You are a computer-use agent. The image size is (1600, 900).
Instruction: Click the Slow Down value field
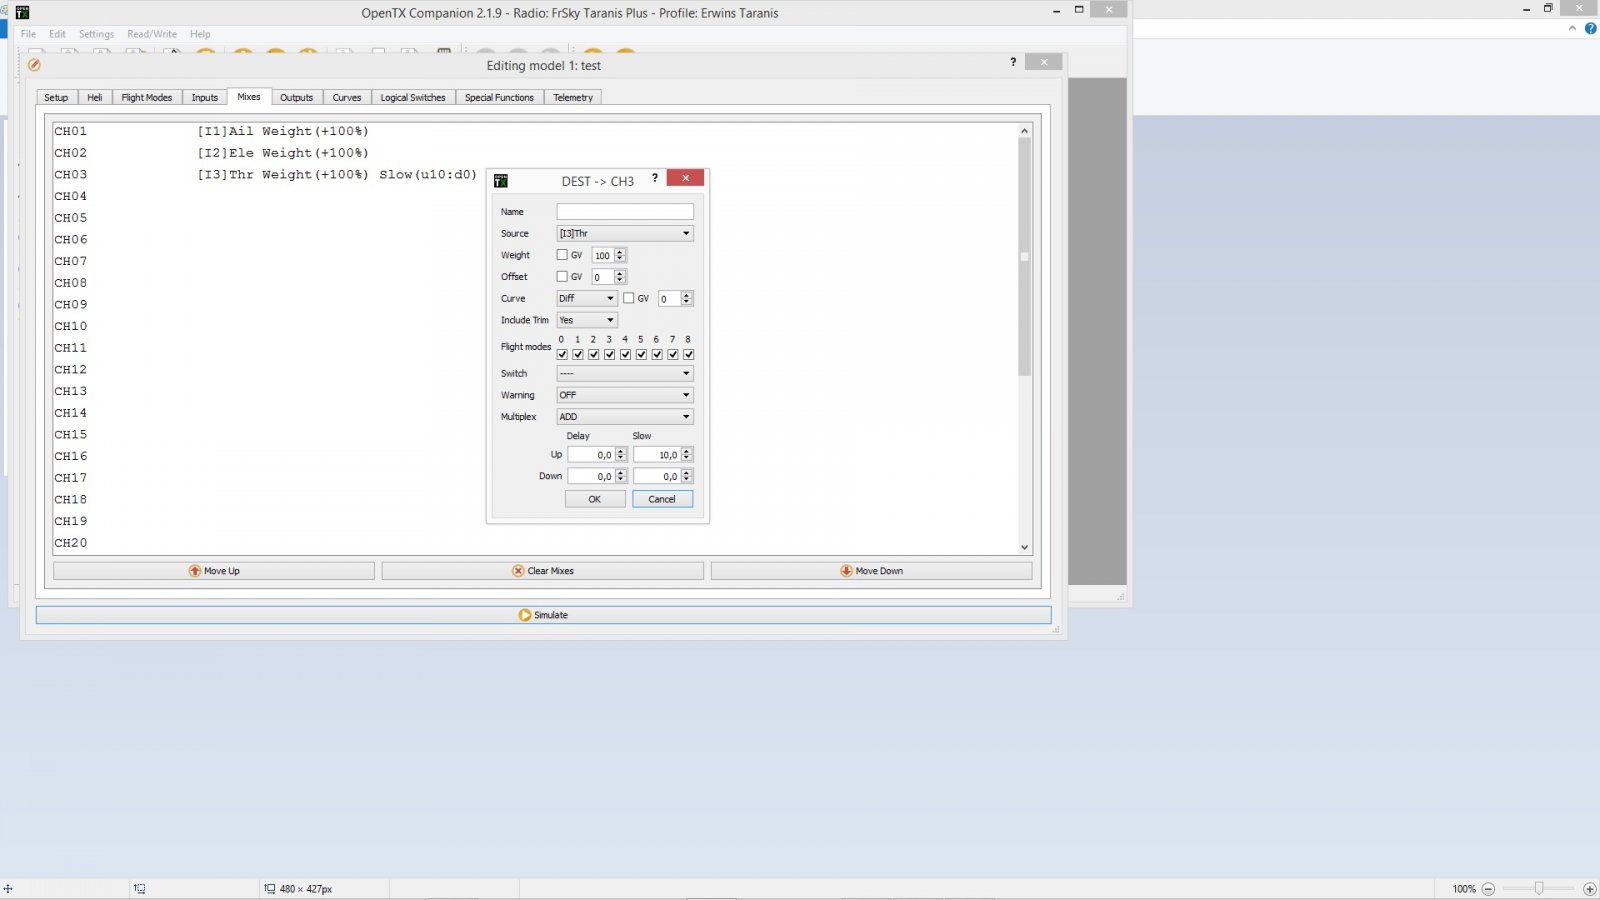657,477
